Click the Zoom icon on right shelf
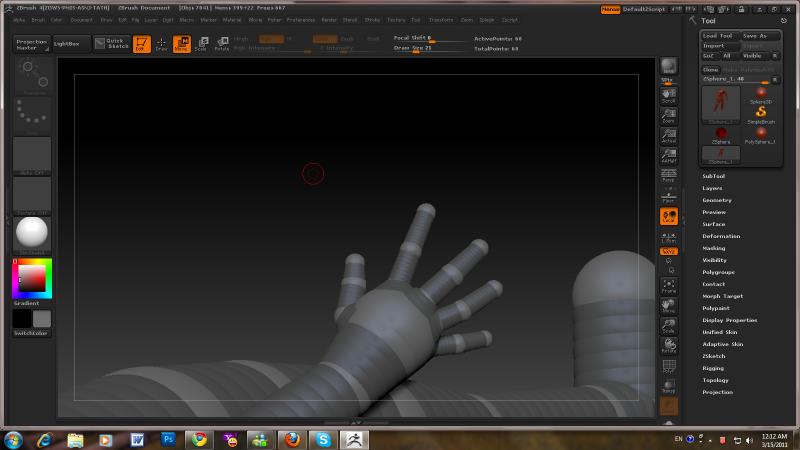 click(669, 117)
